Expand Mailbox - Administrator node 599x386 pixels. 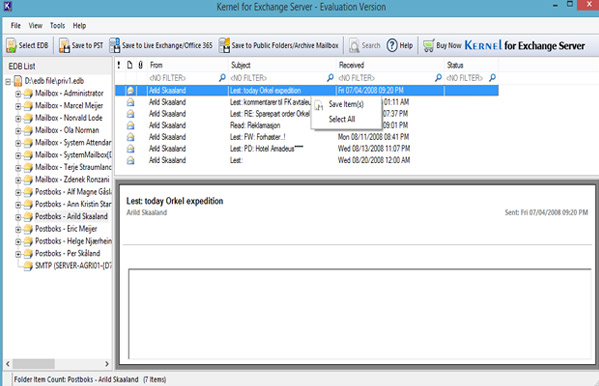[18, 94]
